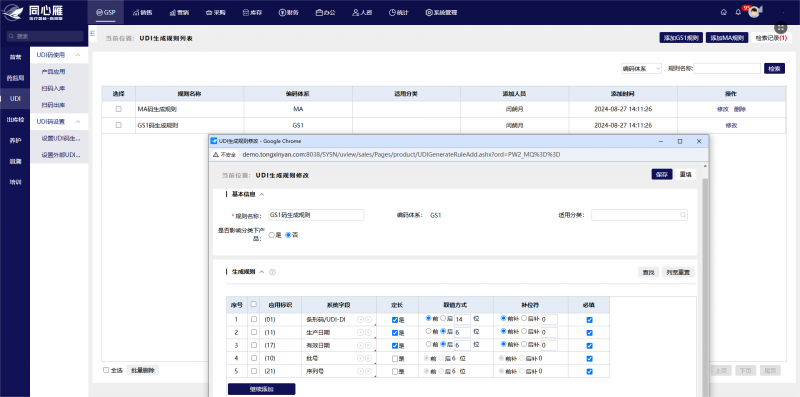Select the 是 radio for 是否影响分类下产品

click(x=272, y=235)
